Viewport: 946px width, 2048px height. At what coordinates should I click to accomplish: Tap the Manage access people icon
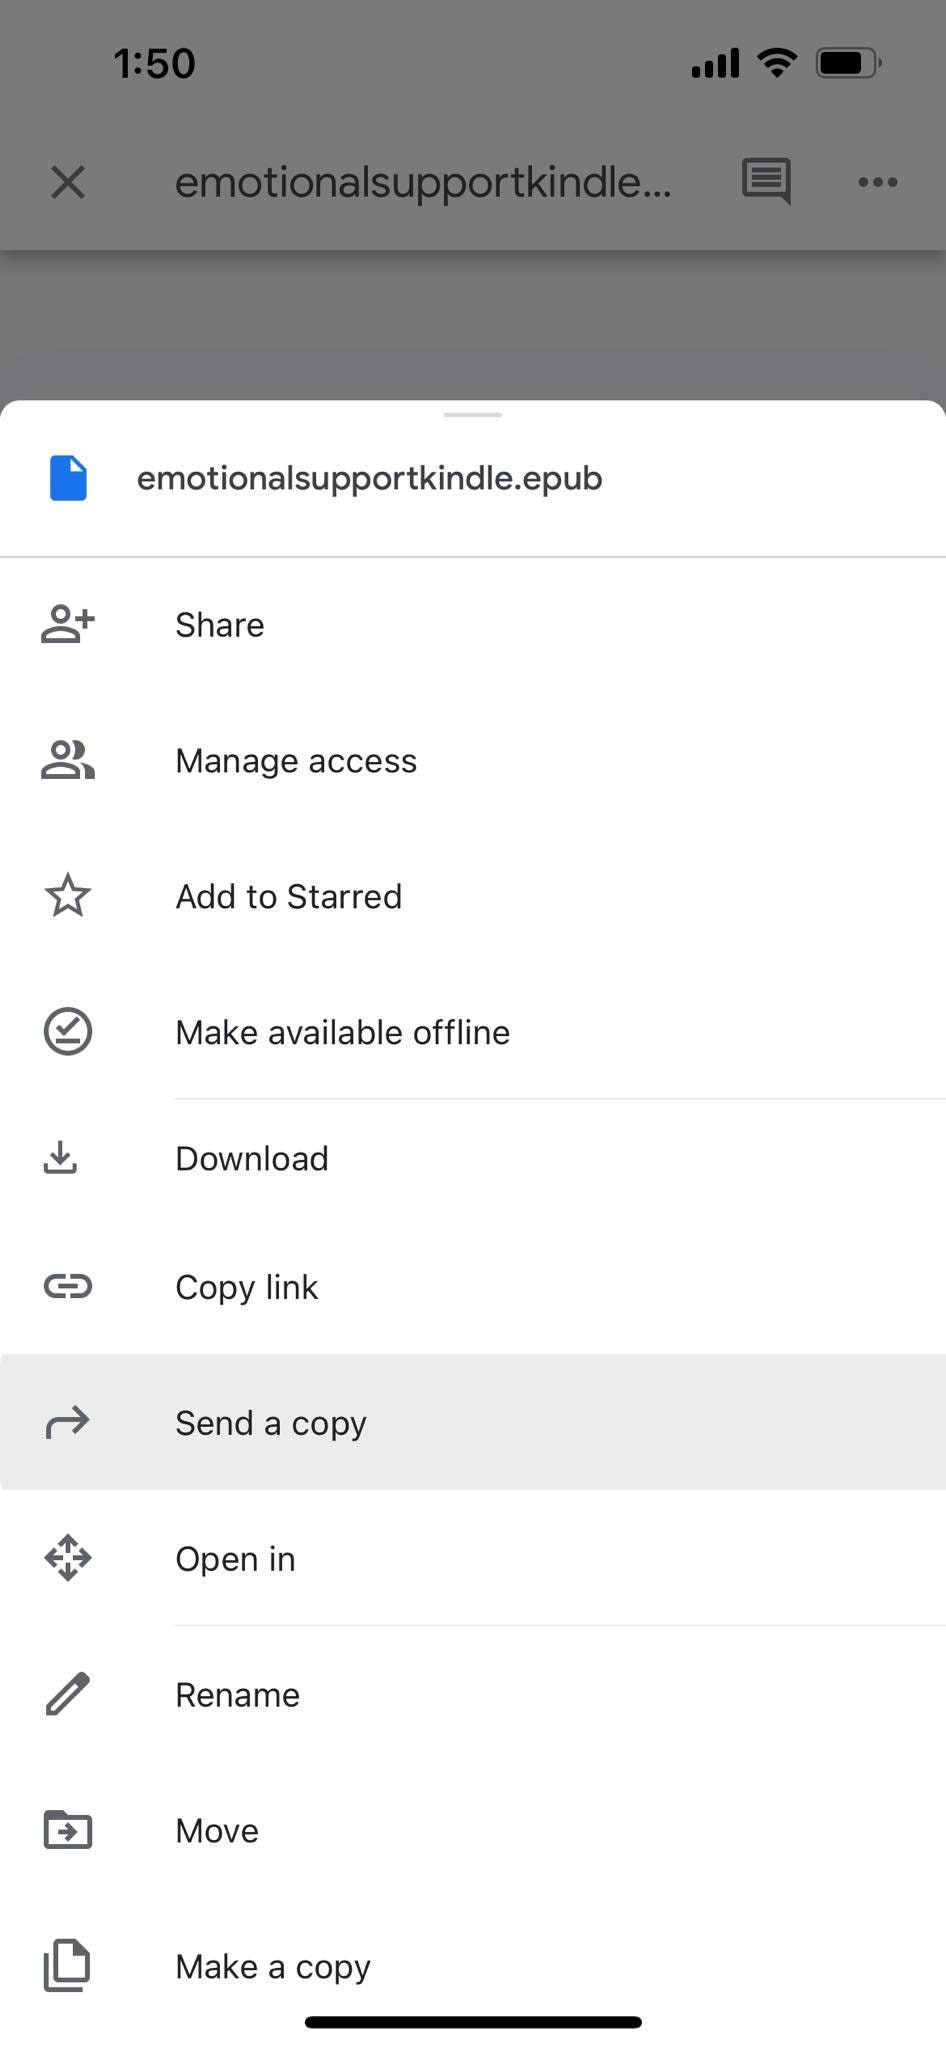(x=67, y=760)
